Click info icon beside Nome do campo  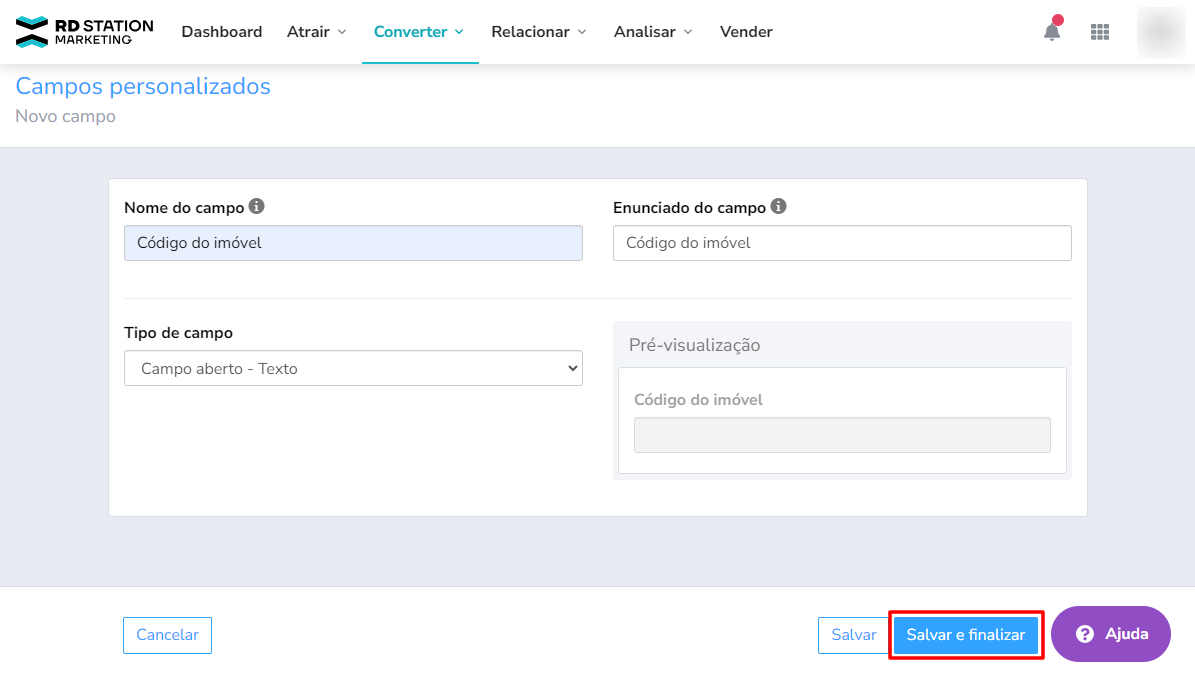click(x=257, y=207)
